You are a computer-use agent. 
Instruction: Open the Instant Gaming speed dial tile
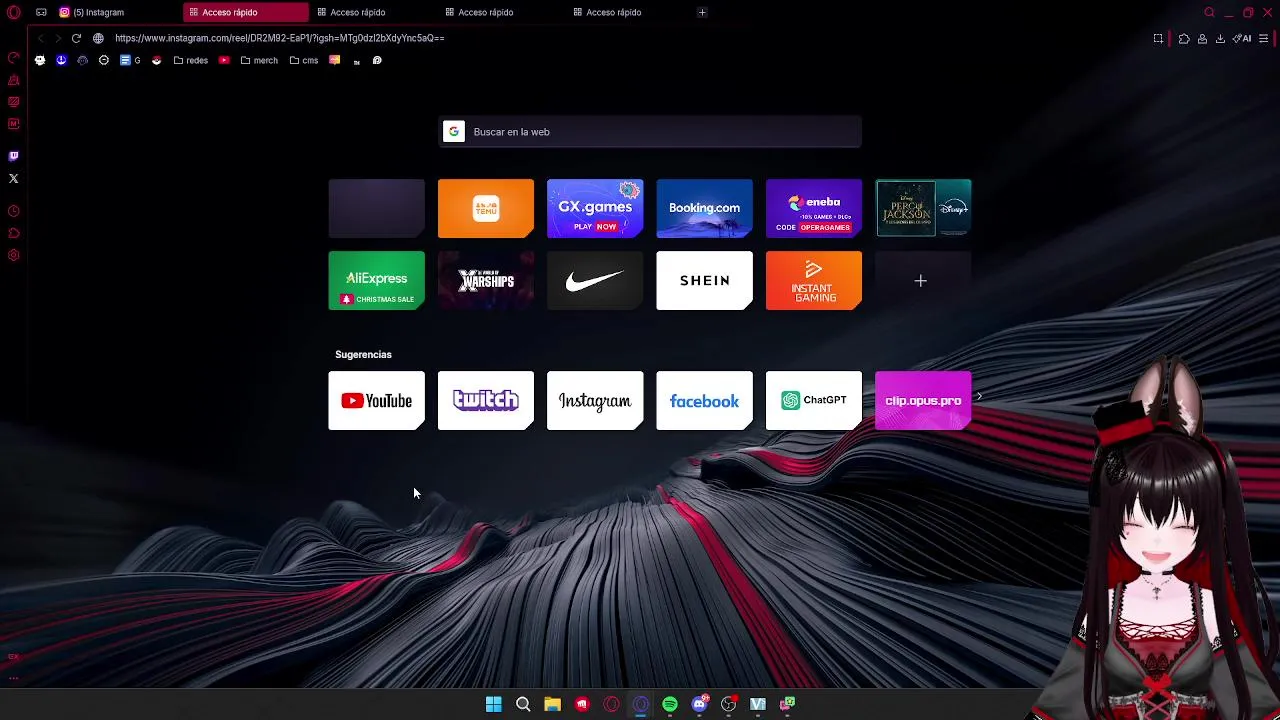814,280
